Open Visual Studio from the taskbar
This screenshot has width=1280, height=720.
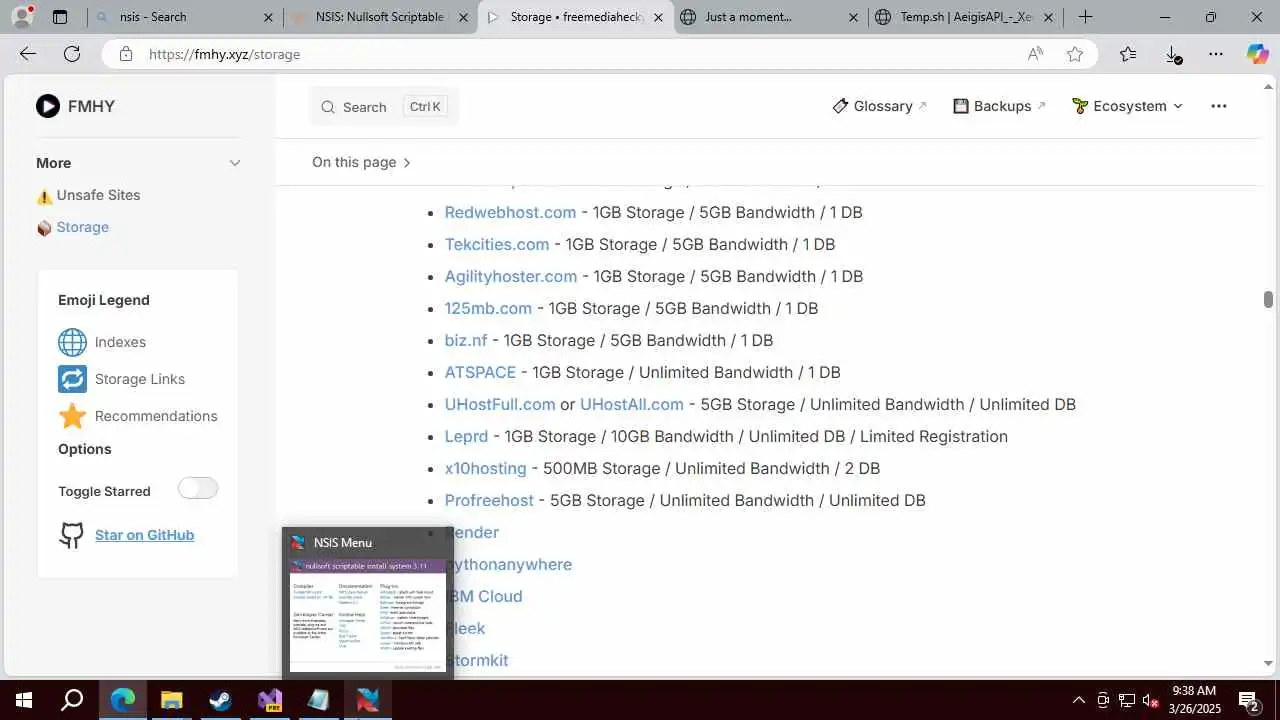(x=270, y=700)
